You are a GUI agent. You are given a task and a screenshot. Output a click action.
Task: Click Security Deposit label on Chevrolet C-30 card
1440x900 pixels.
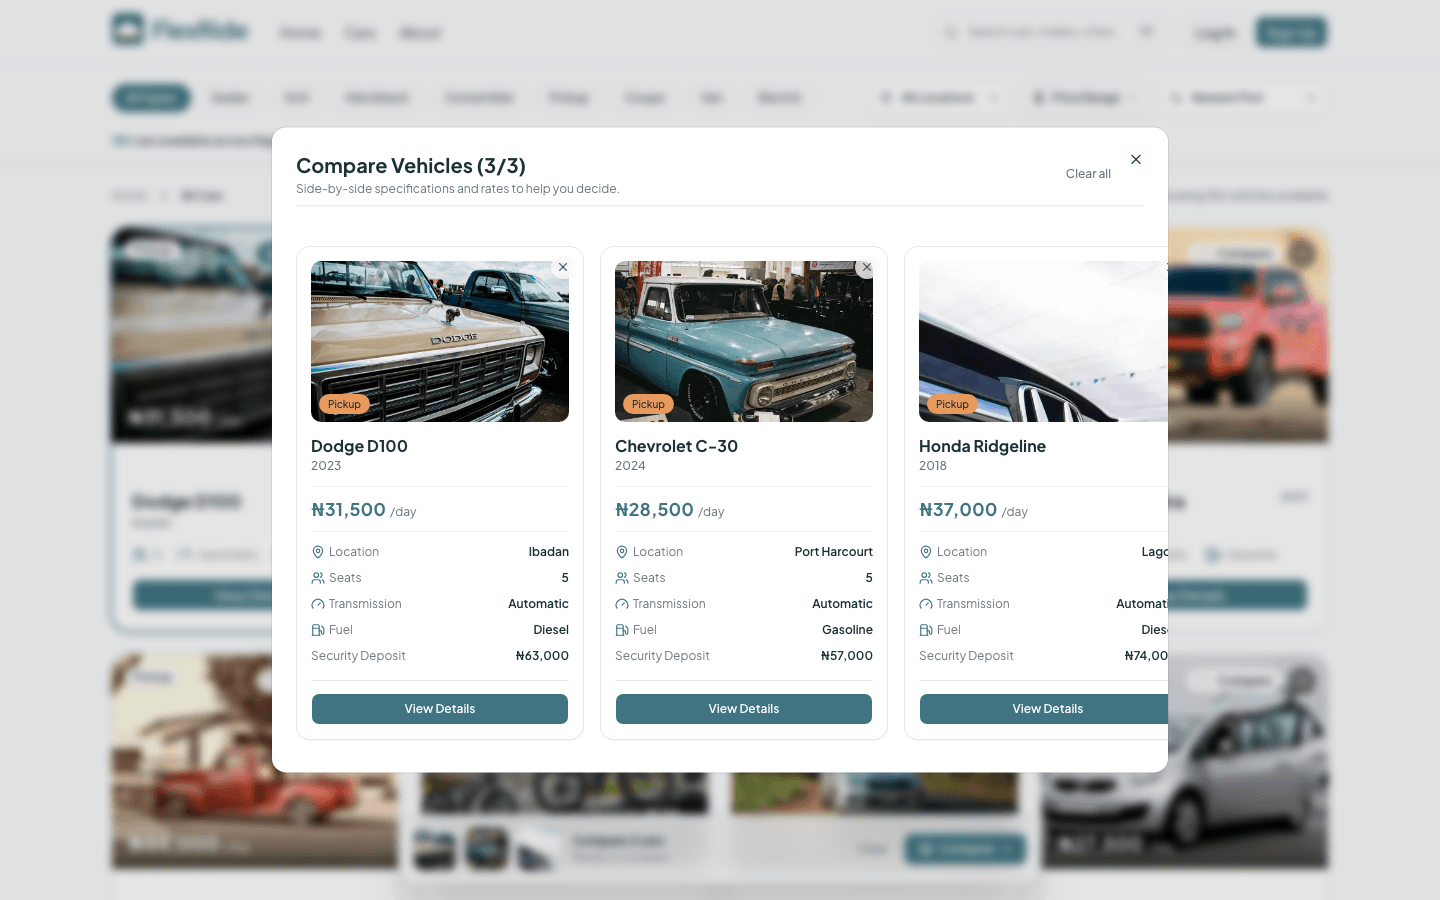662,656
